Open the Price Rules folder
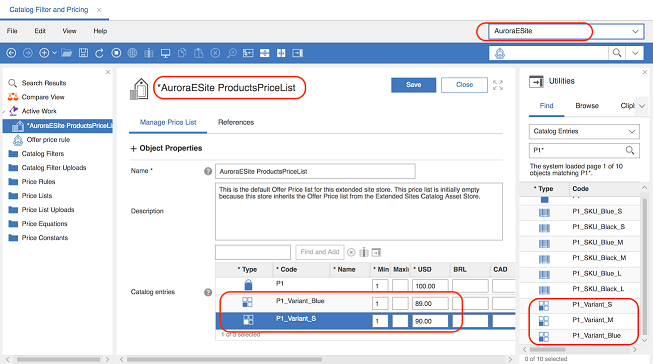 [38, 182]
